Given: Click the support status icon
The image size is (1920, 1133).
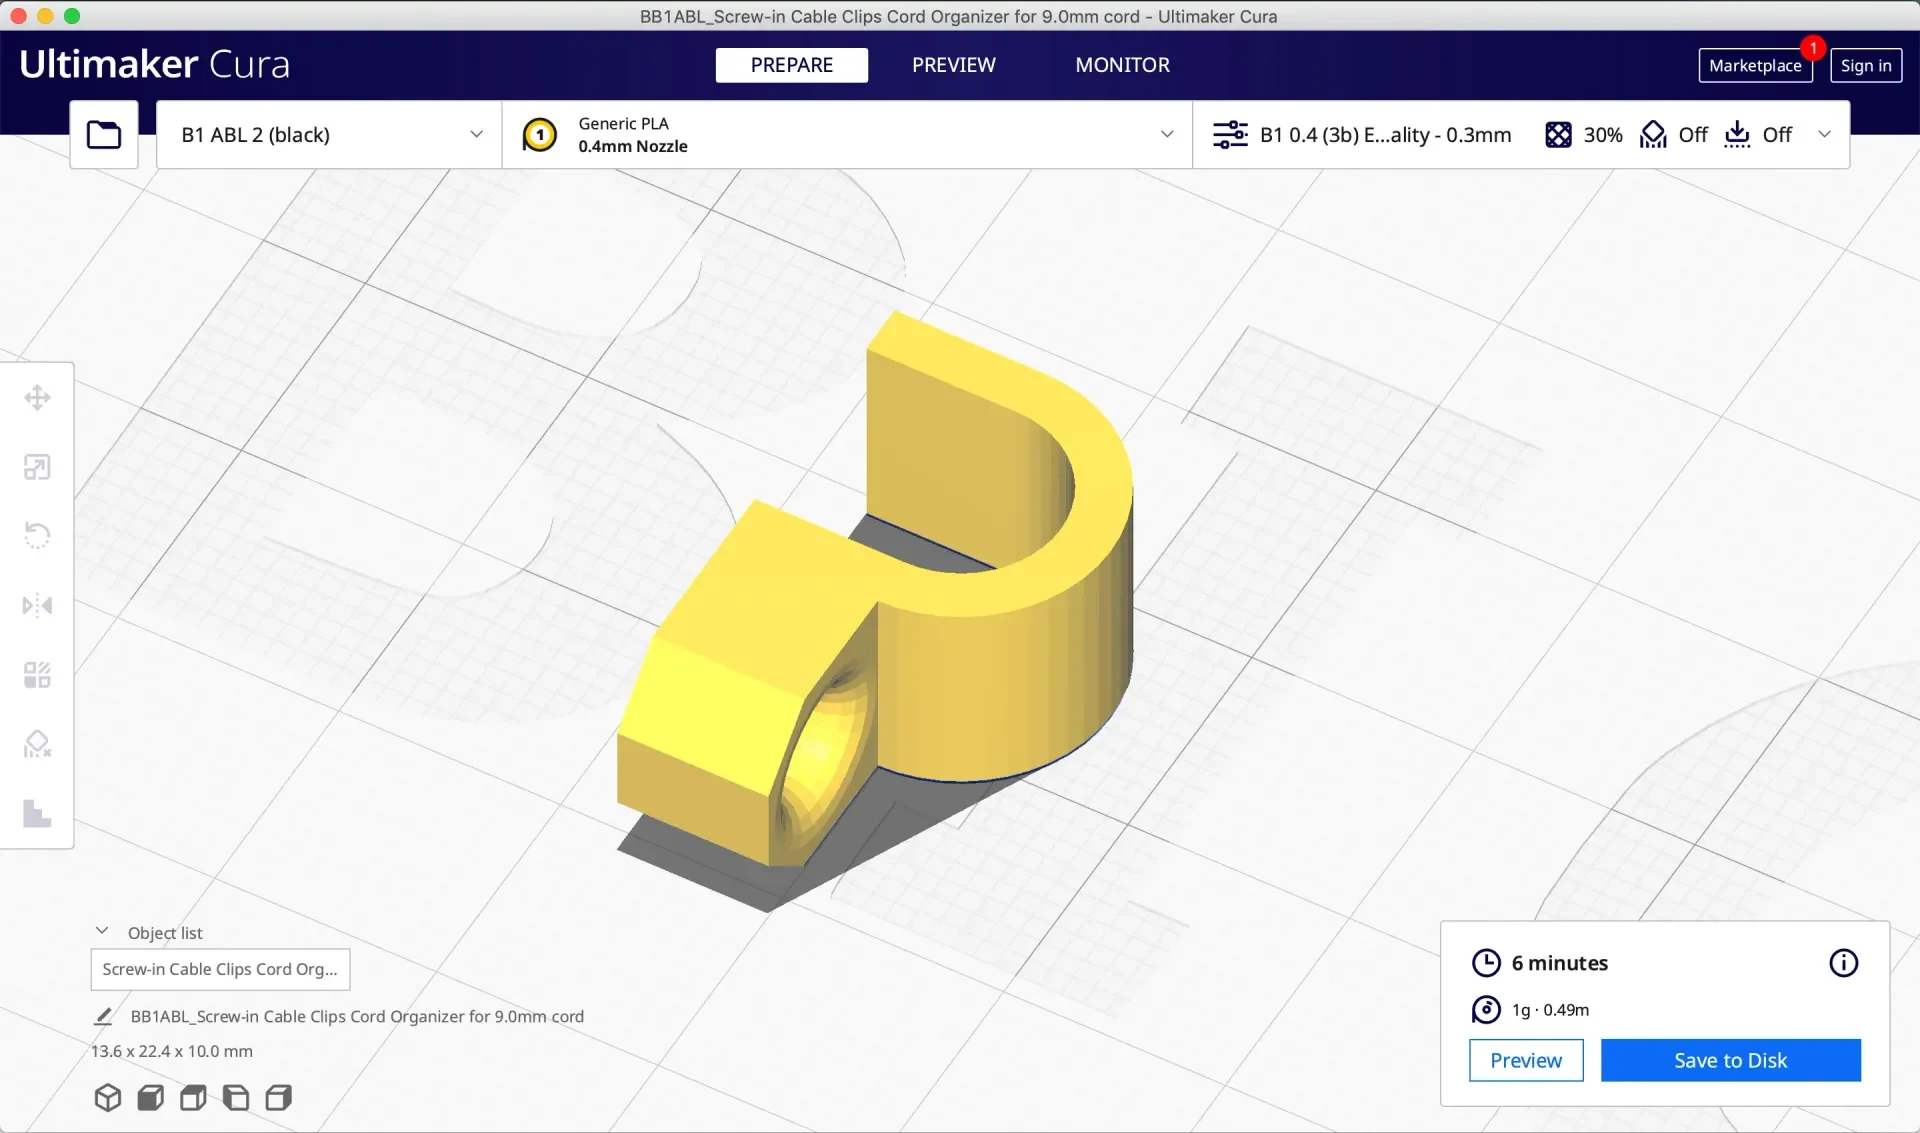Looking at the screenshot, I should tap(1653, 135).
